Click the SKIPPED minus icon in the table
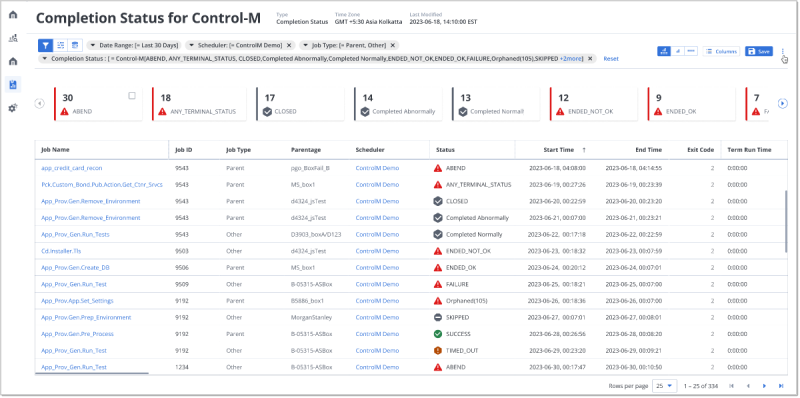Screen dimensions: 800x398 (x=438, y=317)
